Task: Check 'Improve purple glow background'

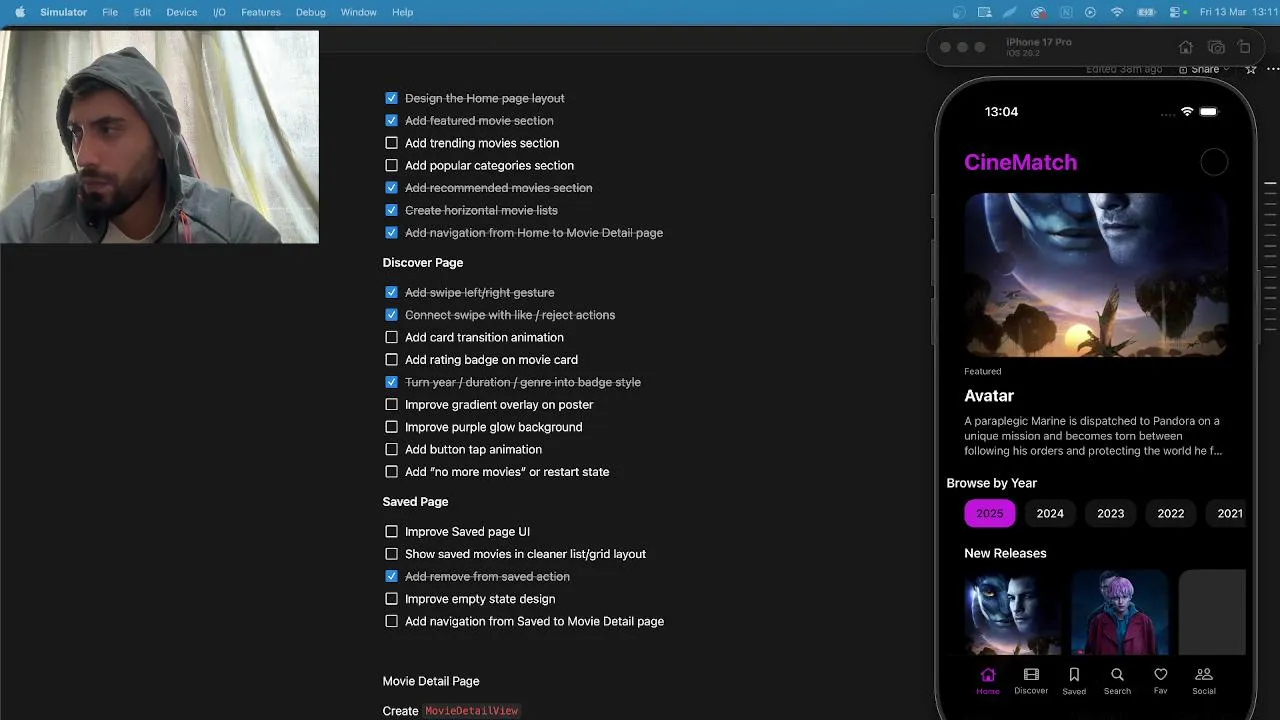Action: click(391, 427)
